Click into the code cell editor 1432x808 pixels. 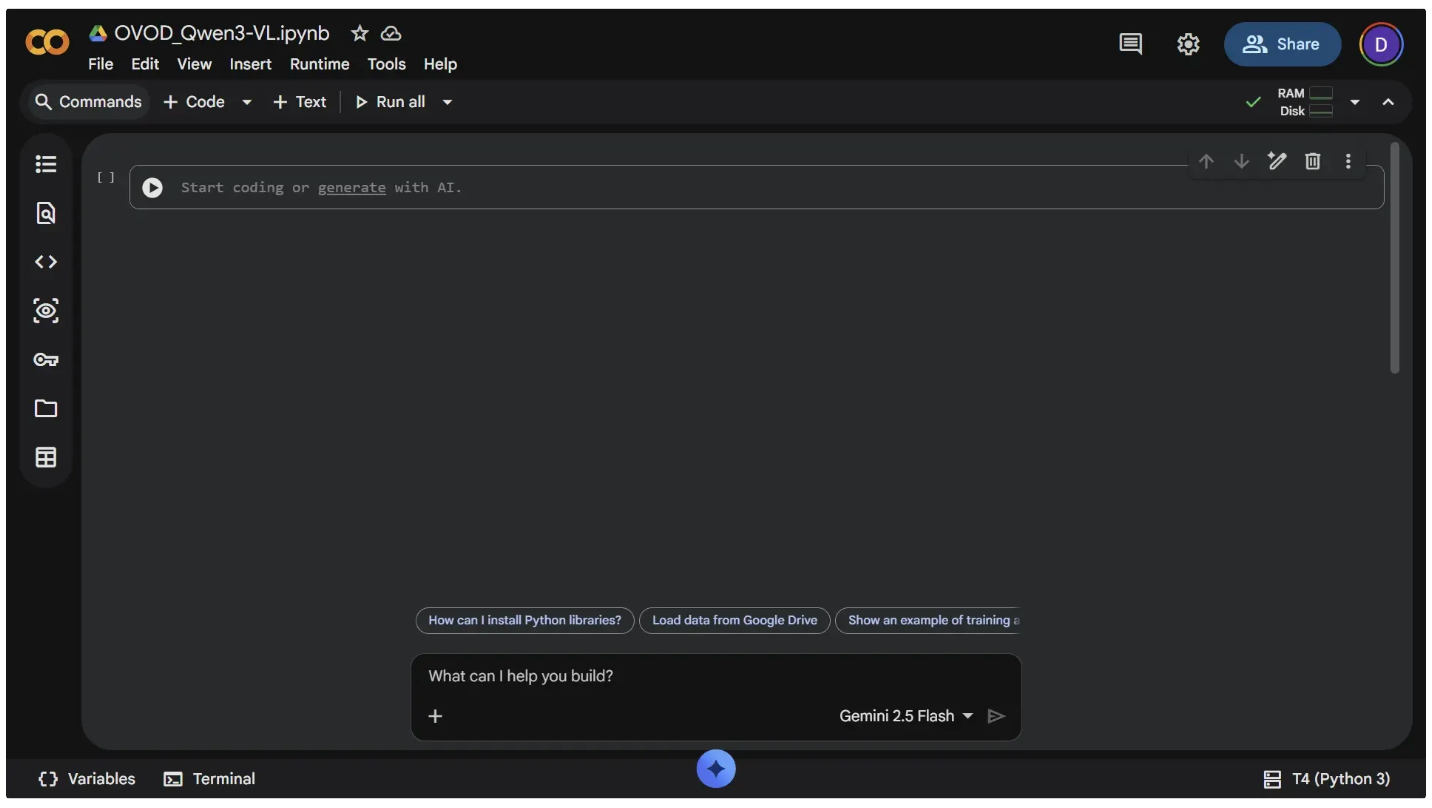(756, 187)
